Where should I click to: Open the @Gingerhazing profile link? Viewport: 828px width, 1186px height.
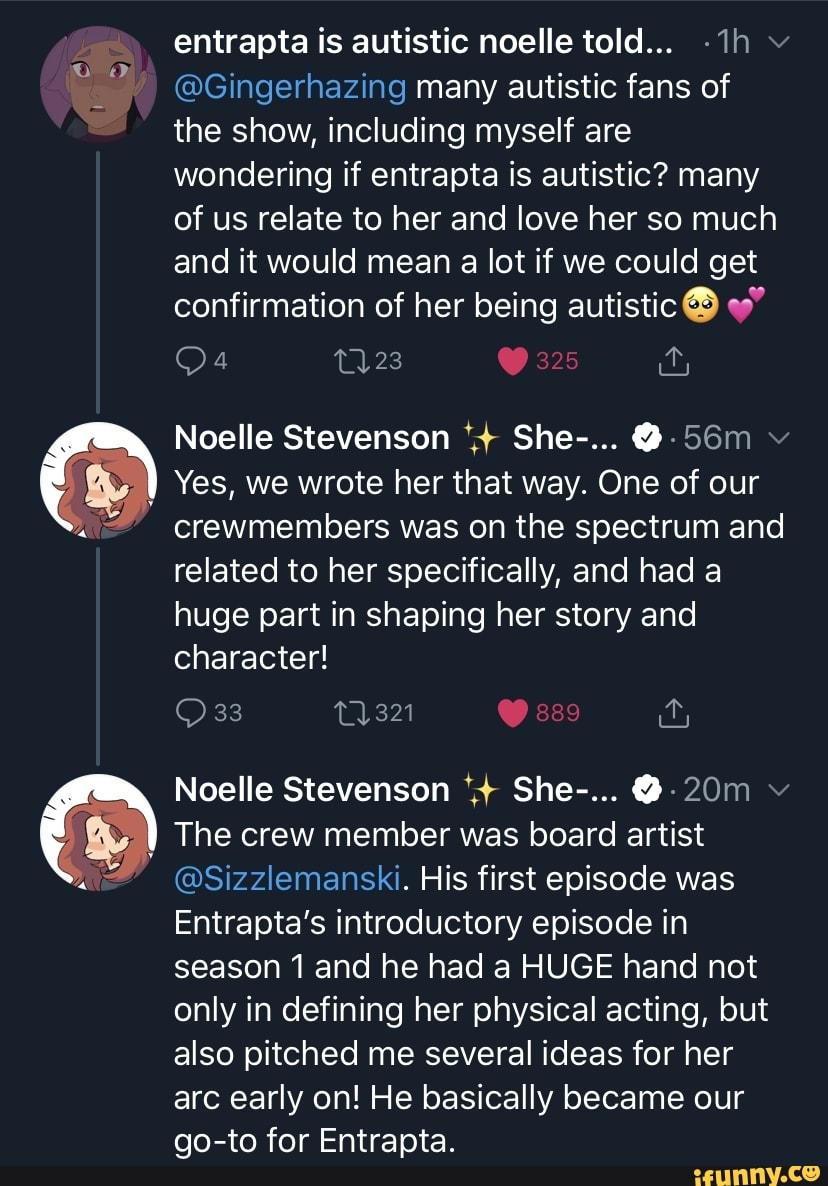(290, 86)
